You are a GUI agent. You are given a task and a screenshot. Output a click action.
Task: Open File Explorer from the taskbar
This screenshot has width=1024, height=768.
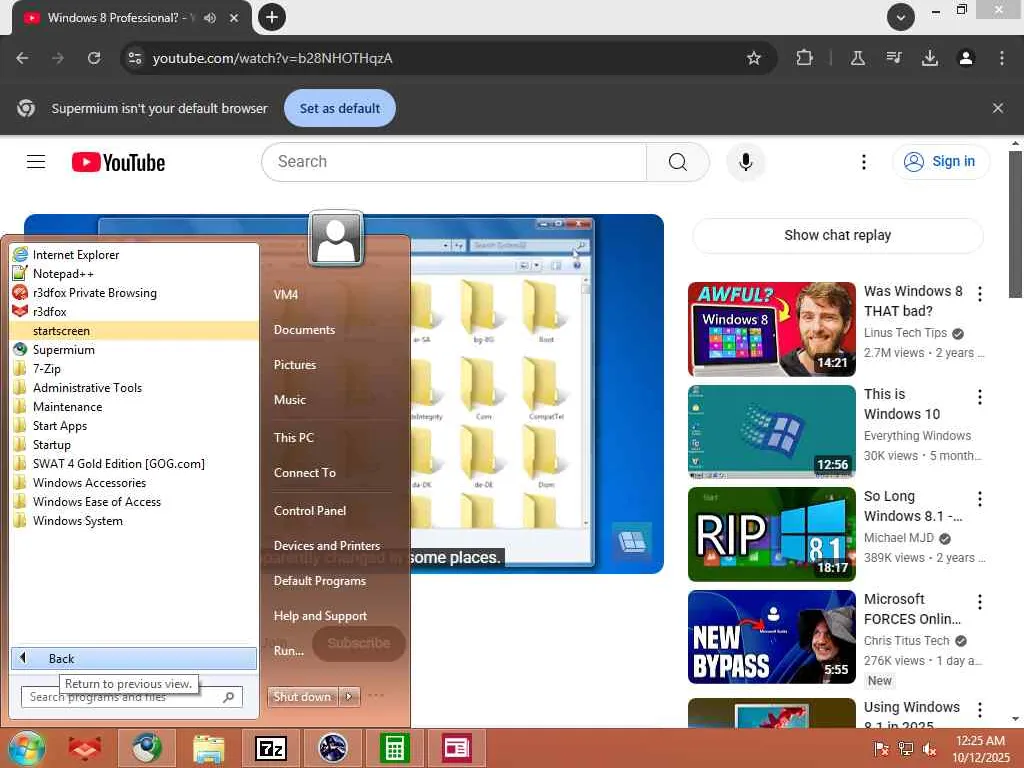pos(209,748)
